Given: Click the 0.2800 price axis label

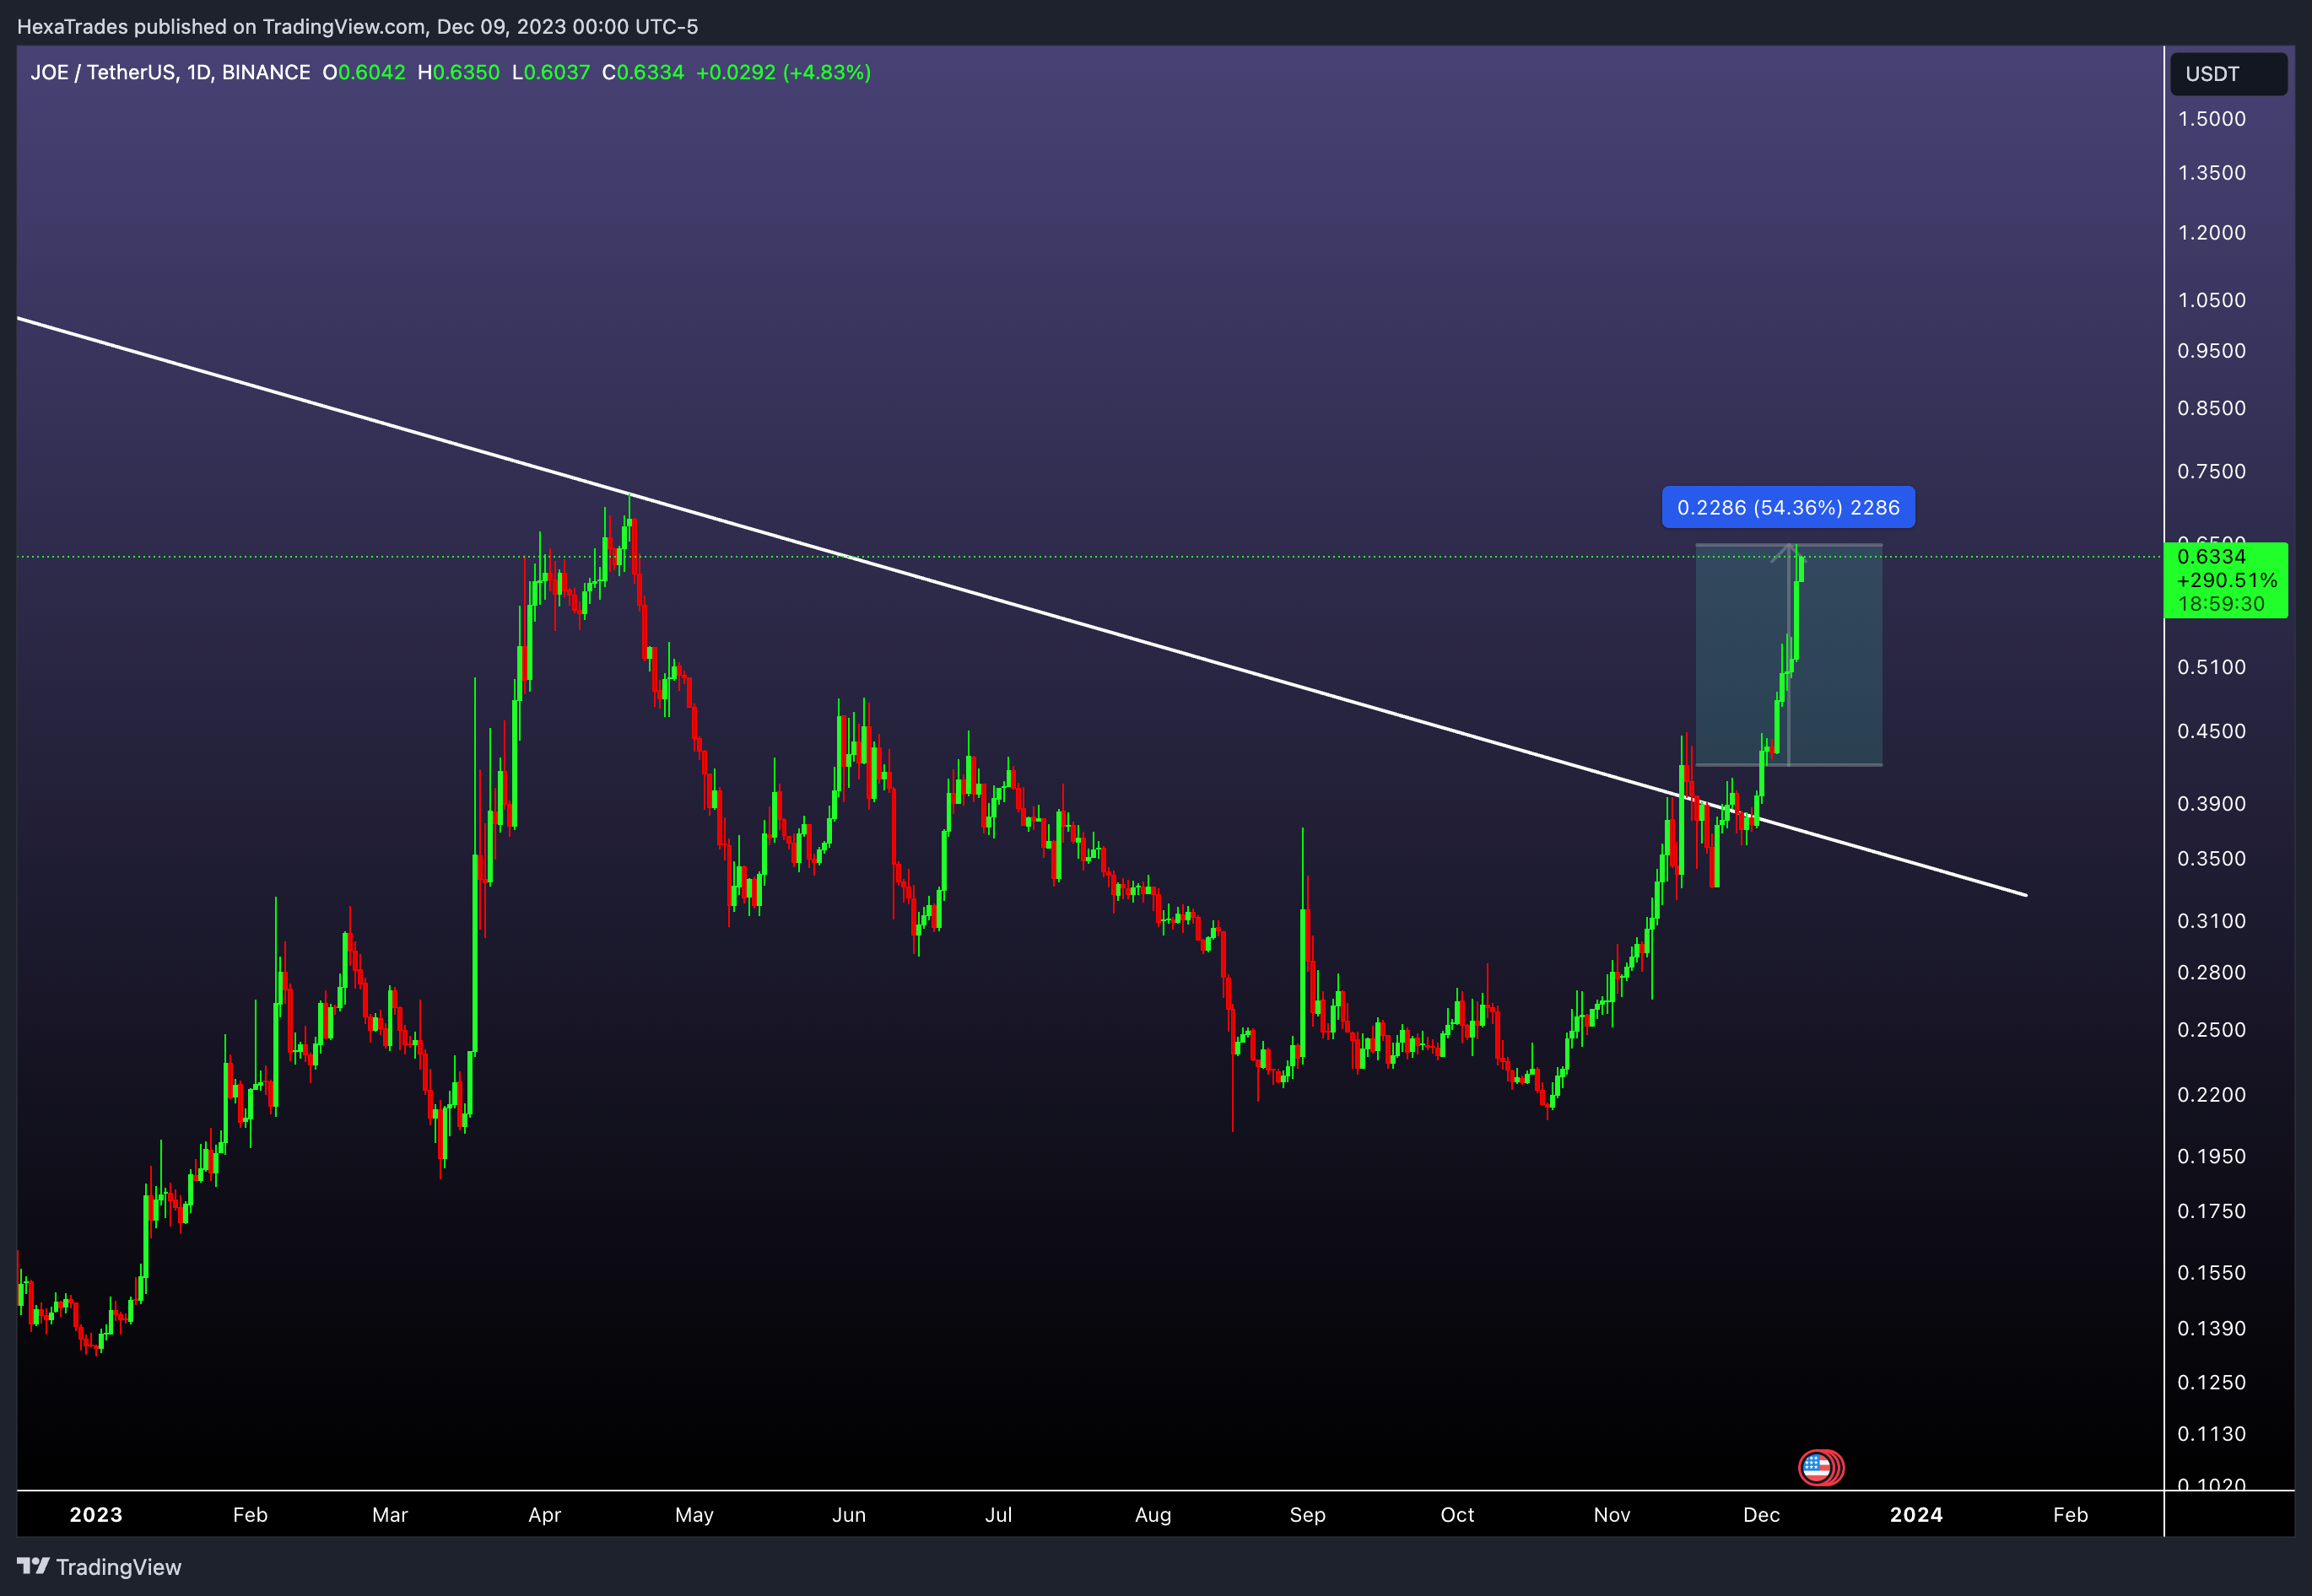Looking at the screenshot, I should pos(2211,973).
